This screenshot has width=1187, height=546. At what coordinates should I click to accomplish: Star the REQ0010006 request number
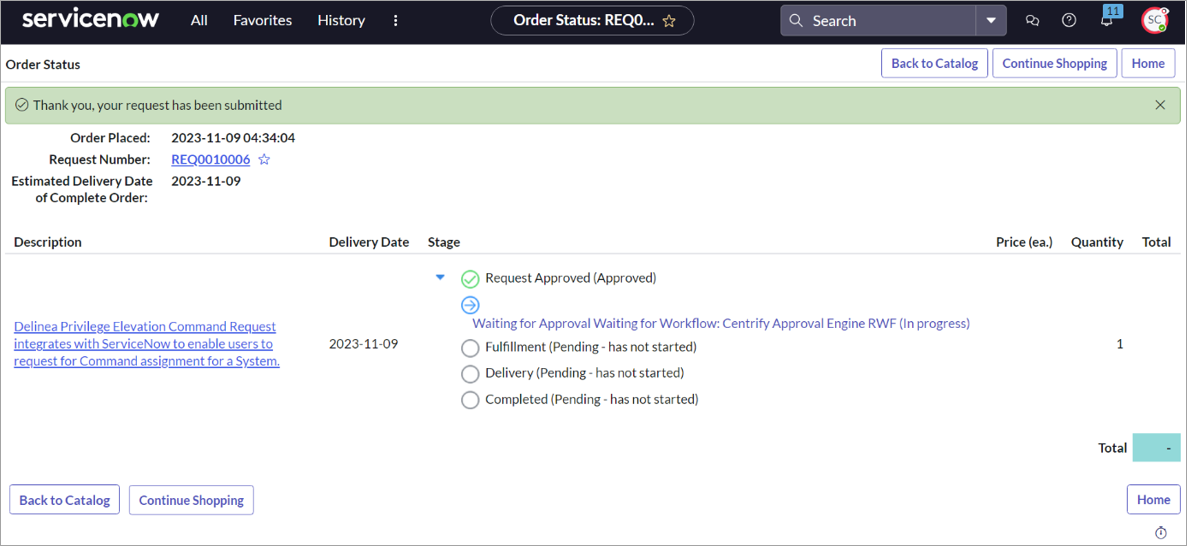tap(264, 160)
